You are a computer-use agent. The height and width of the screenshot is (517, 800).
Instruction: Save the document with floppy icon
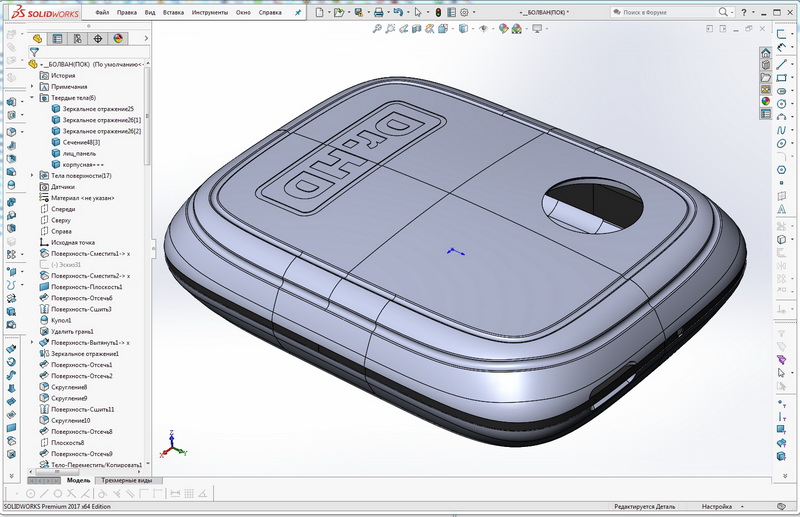click(359, 12)
